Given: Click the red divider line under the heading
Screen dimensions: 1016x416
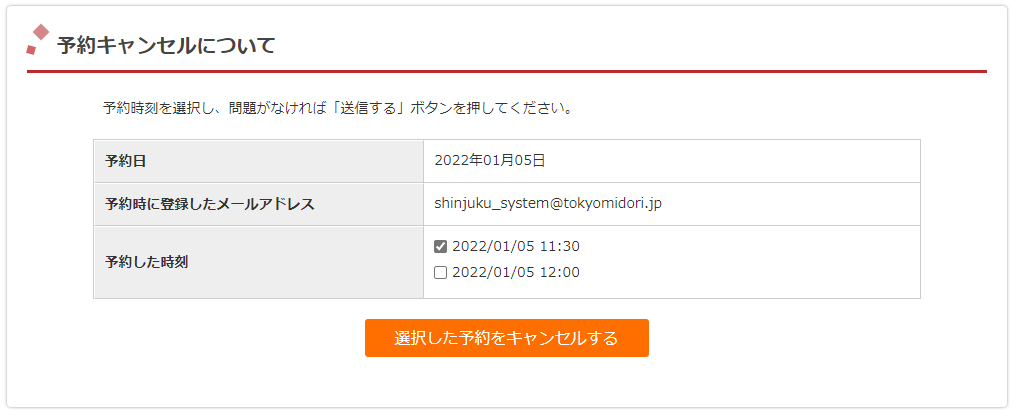Looking at the screenshot, I should (507, 71).
